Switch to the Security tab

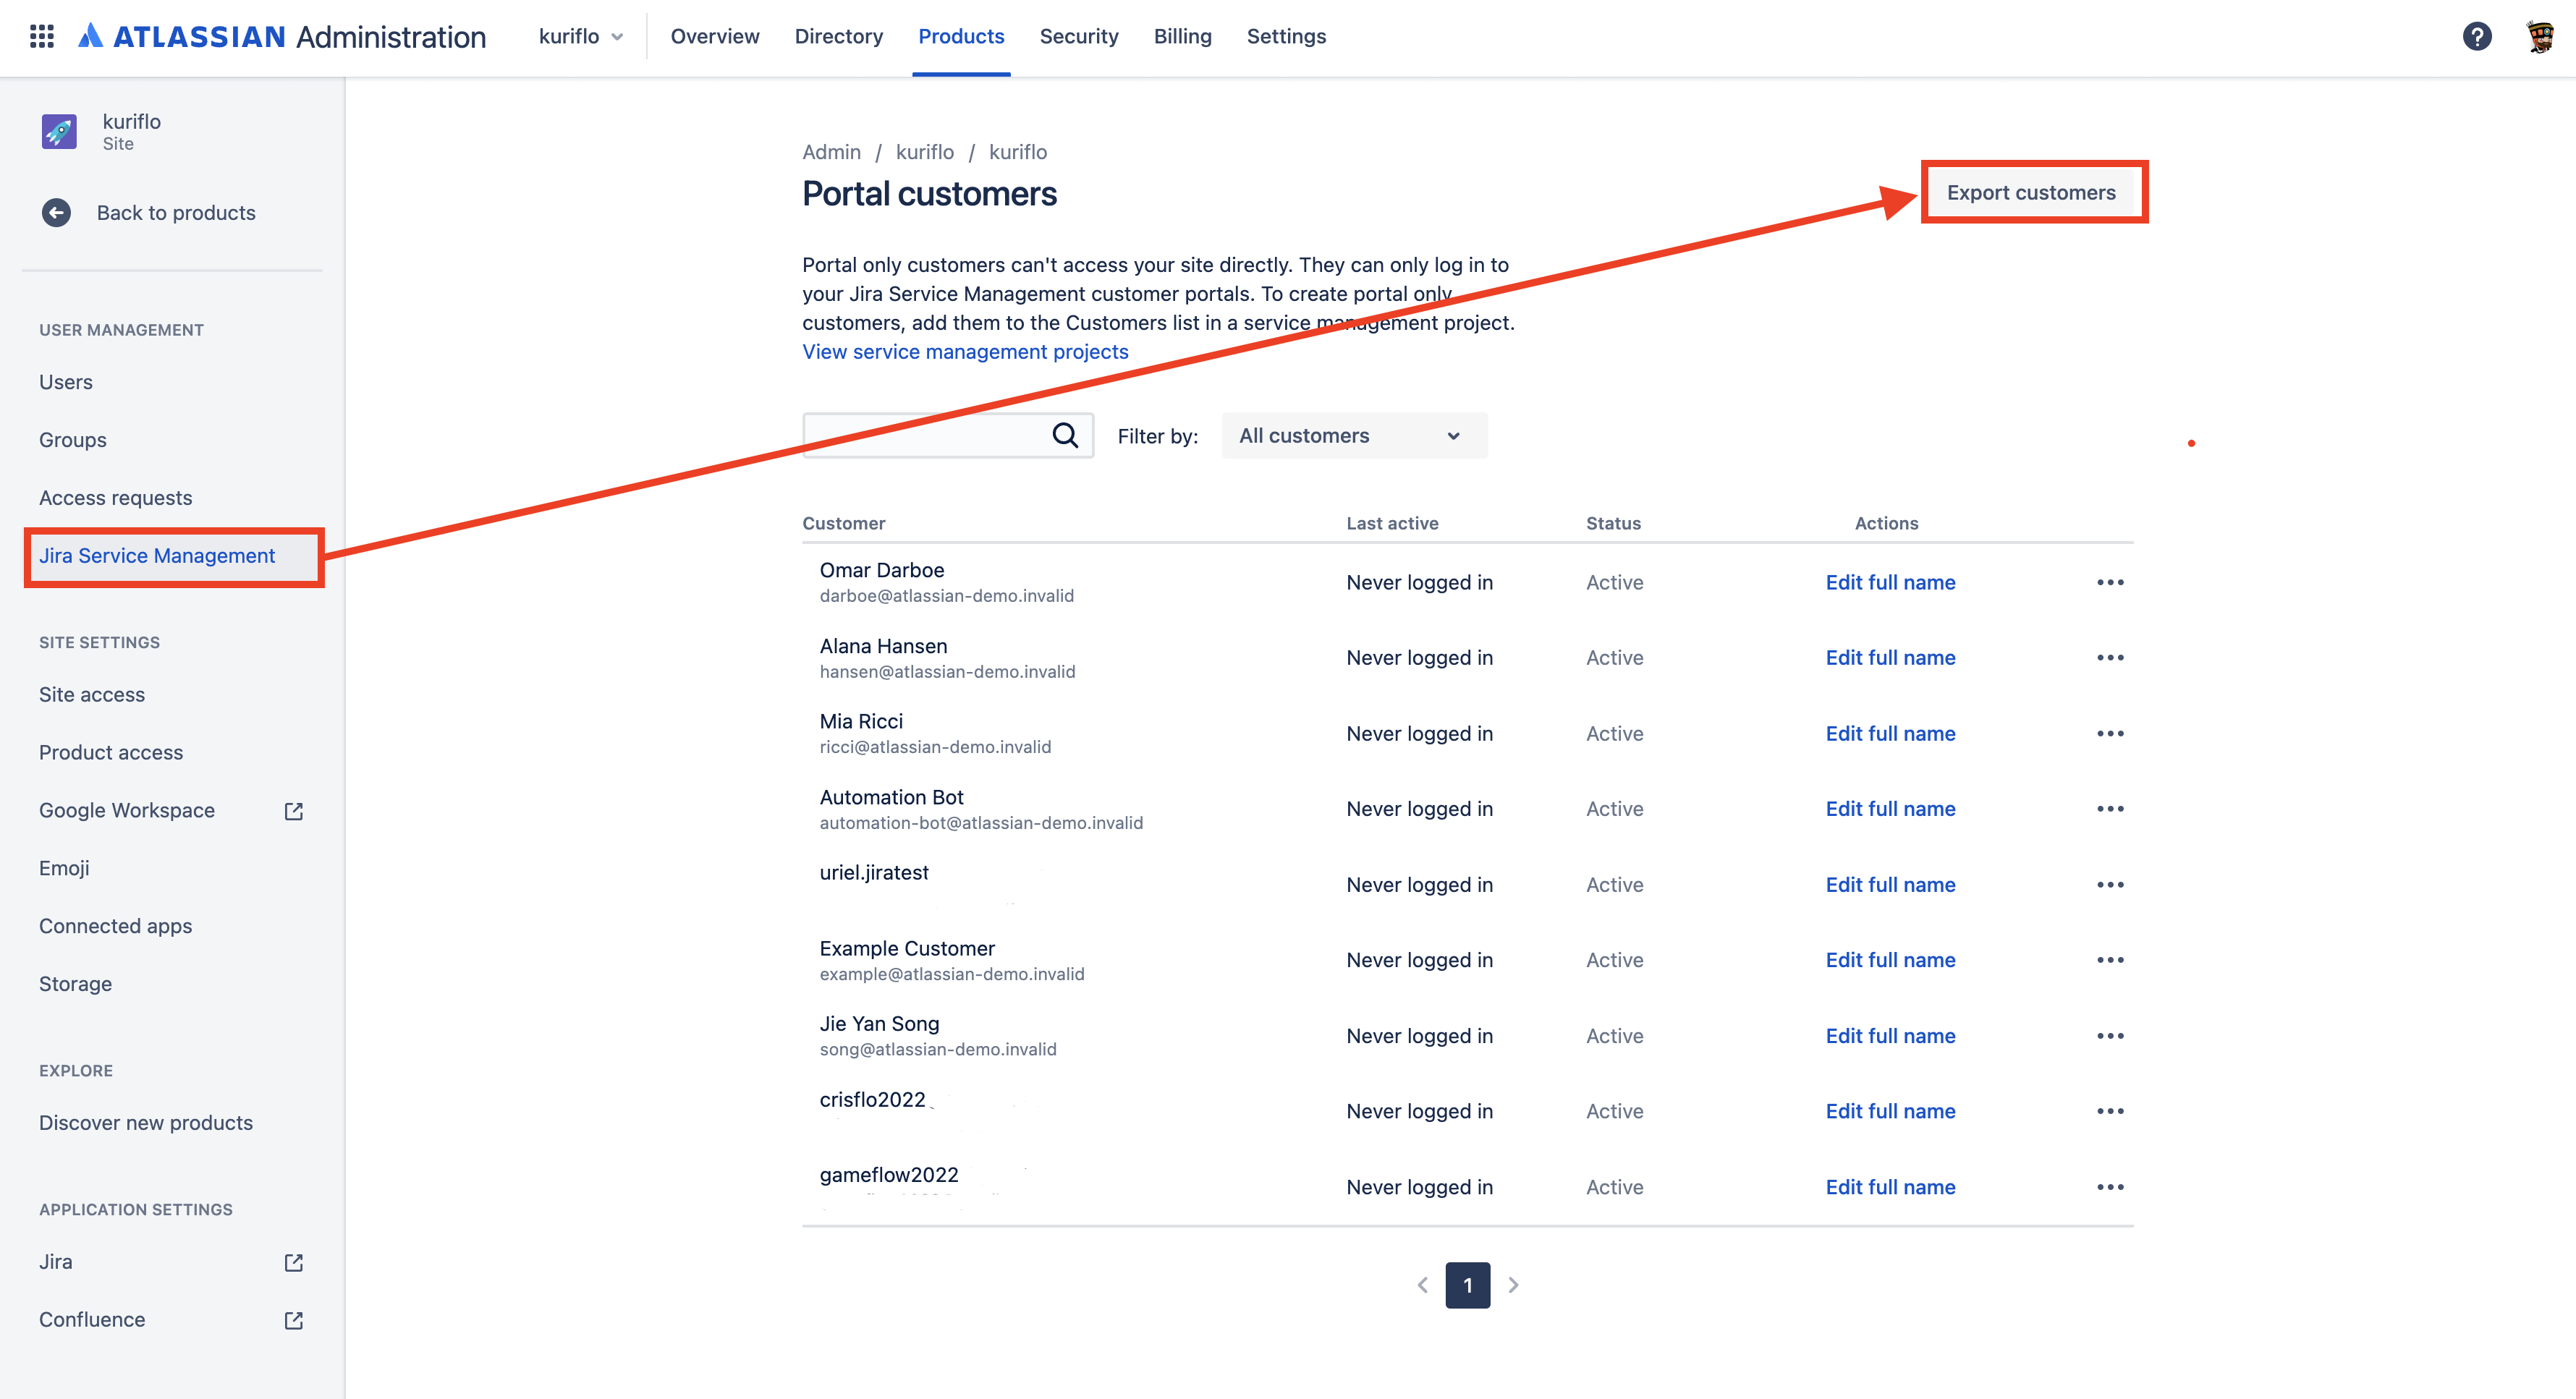tap(1078, 37)
